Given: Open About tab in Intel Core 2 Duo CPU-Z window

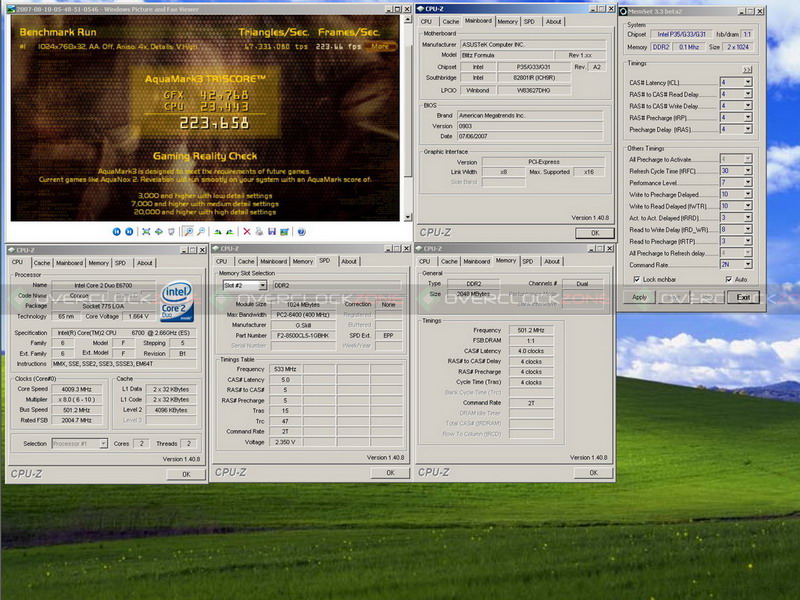Looking at the screenshot, I should [x=144, y=263].
